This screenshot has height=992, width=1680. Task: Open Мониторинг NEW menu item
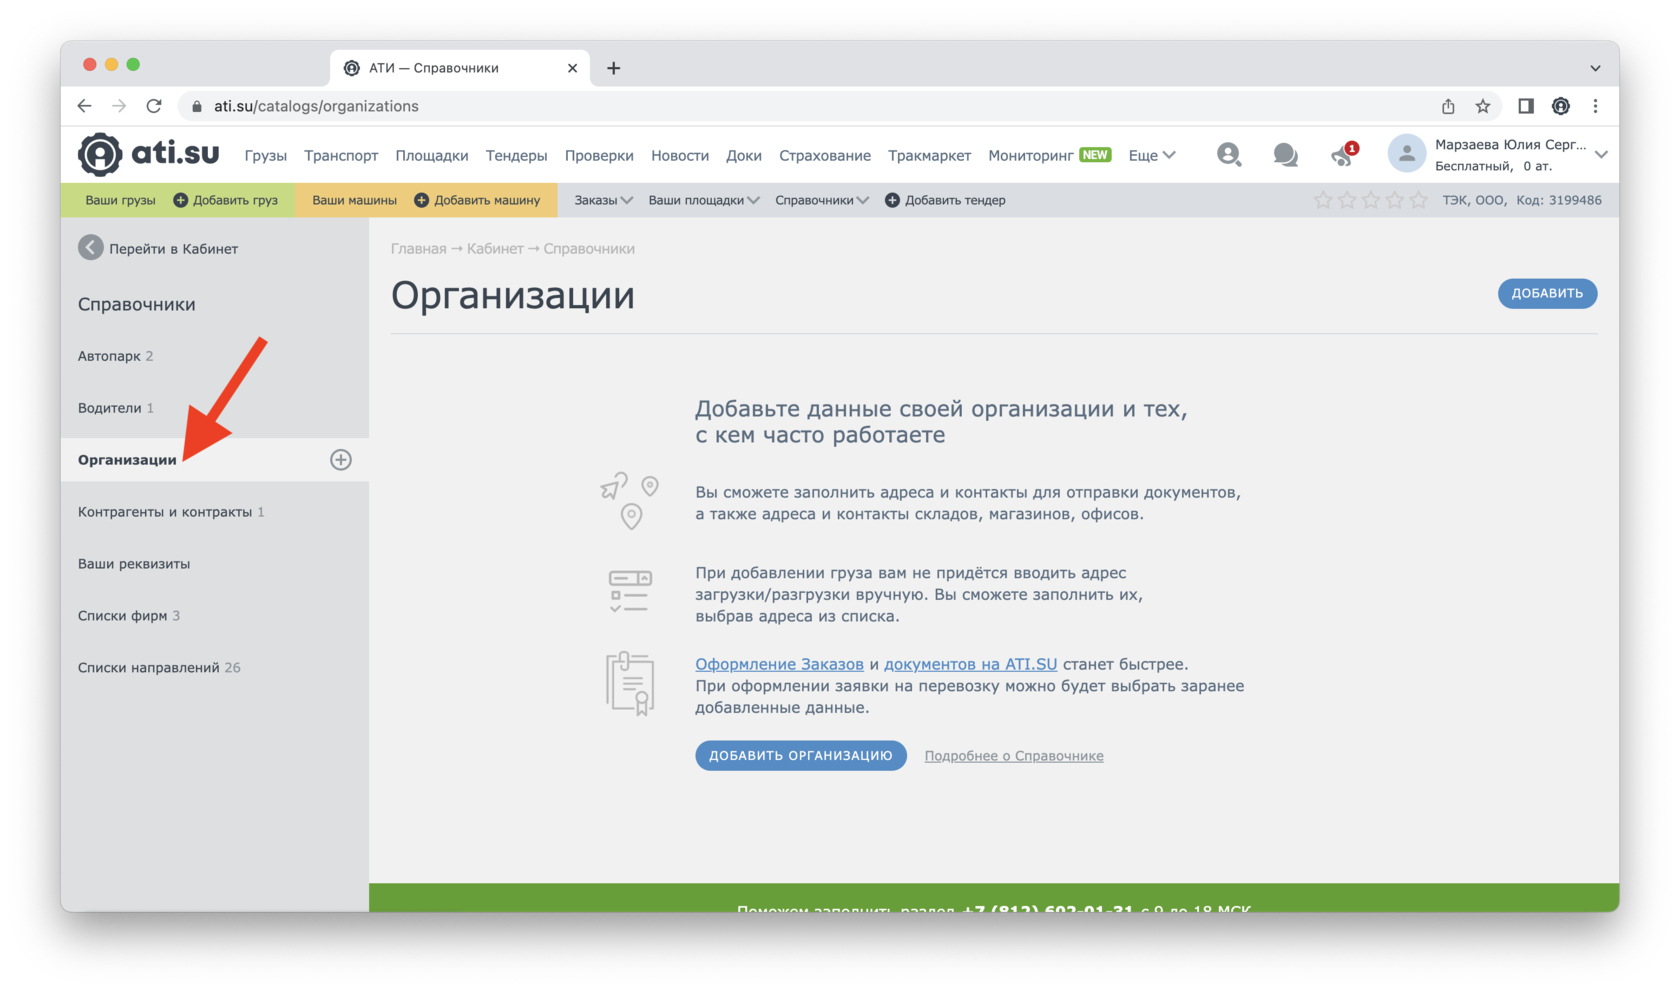(x=1050, y=155)
